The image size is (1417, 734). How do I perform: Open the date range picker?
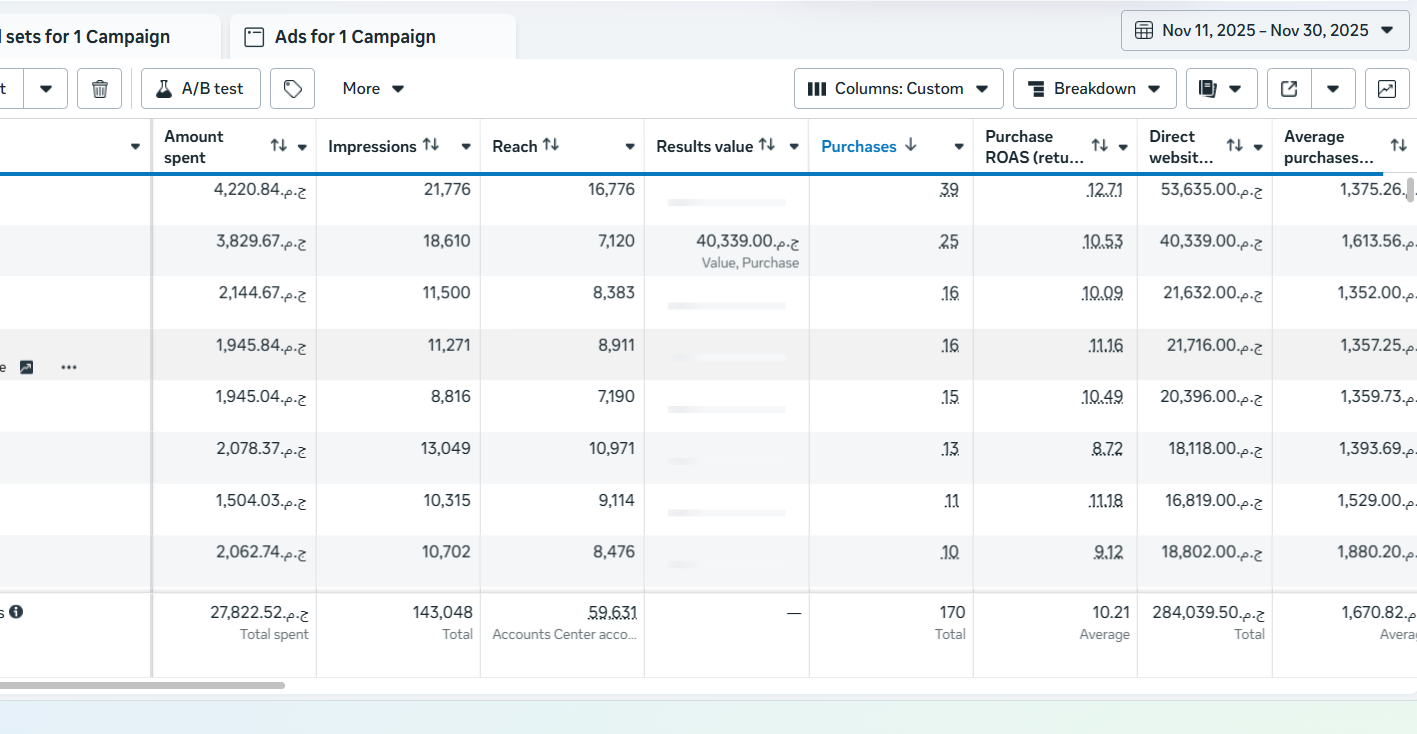click(x=1265, y=30)
